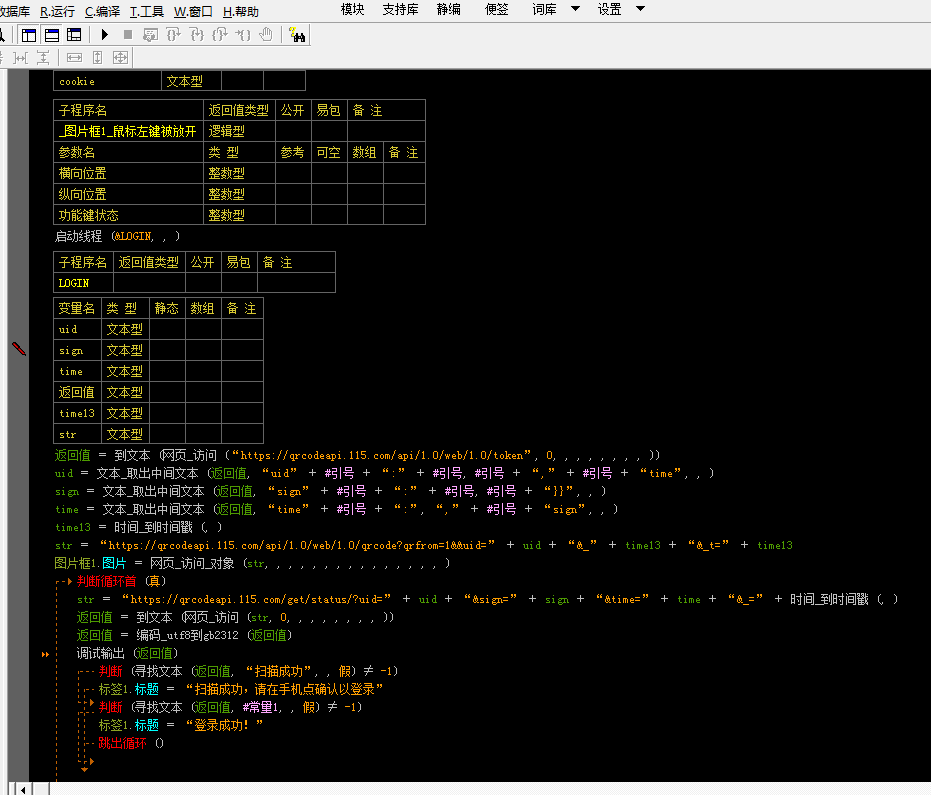Click the Run (play) toolbar button
The height and width of the screenshot is (795, 931).
pyautogui.click(x=105, y=35)
